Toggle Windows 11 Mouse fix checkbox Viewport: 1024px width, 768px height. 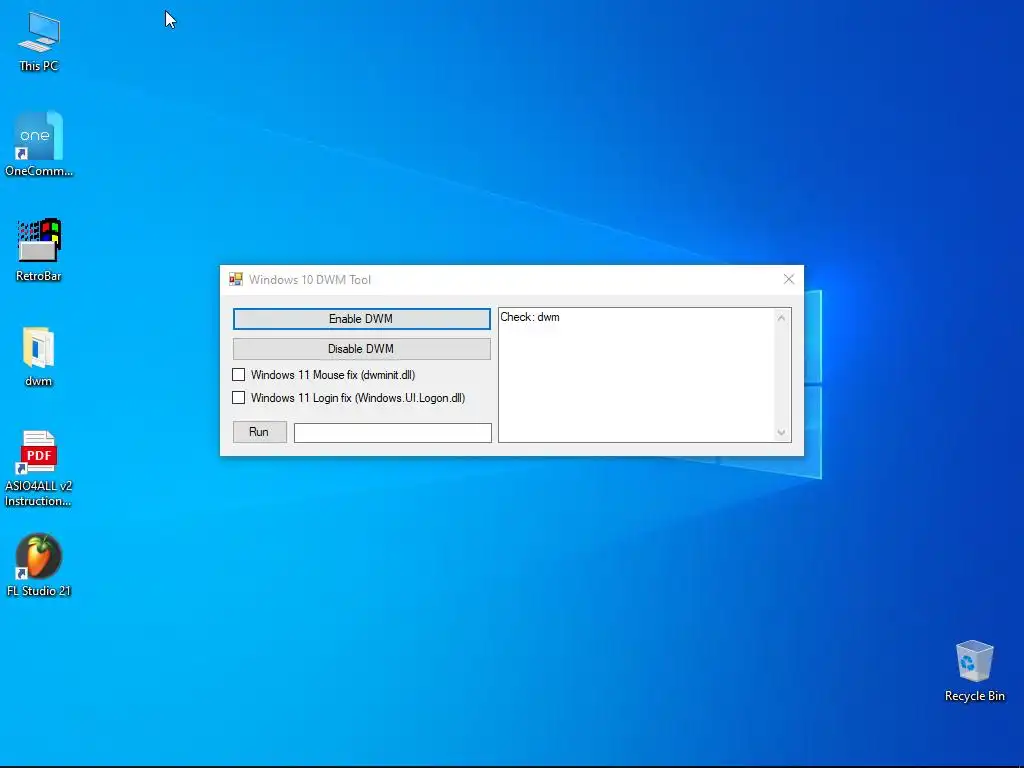238,375
